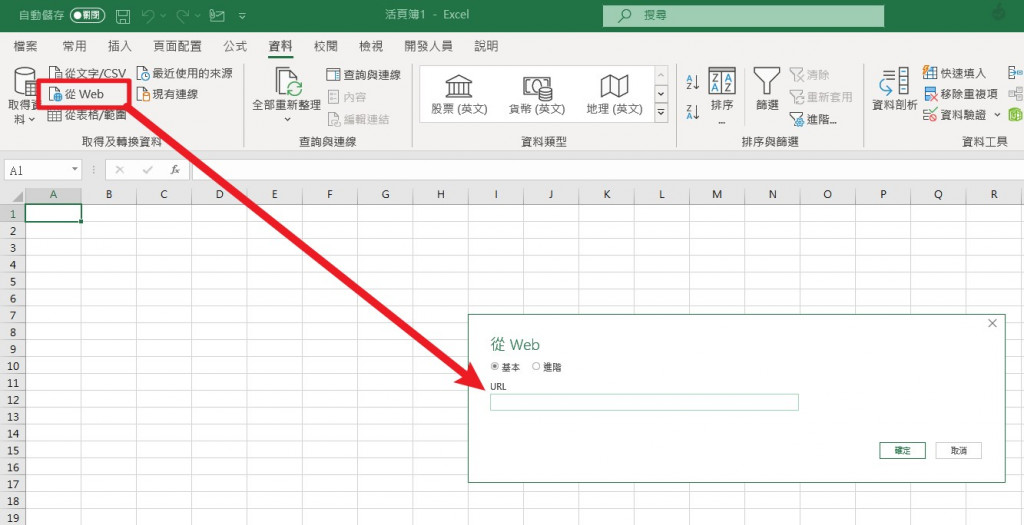Viewport: 1024px width, 525px height.
Task: Click the Save floppy disk icon
Action: (123, 15)
